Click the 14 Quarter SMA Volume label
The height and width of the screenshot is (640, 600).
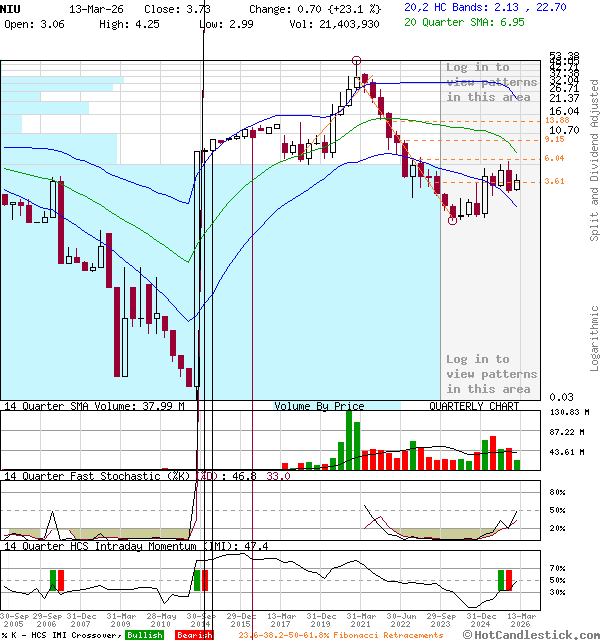point(94,406)
